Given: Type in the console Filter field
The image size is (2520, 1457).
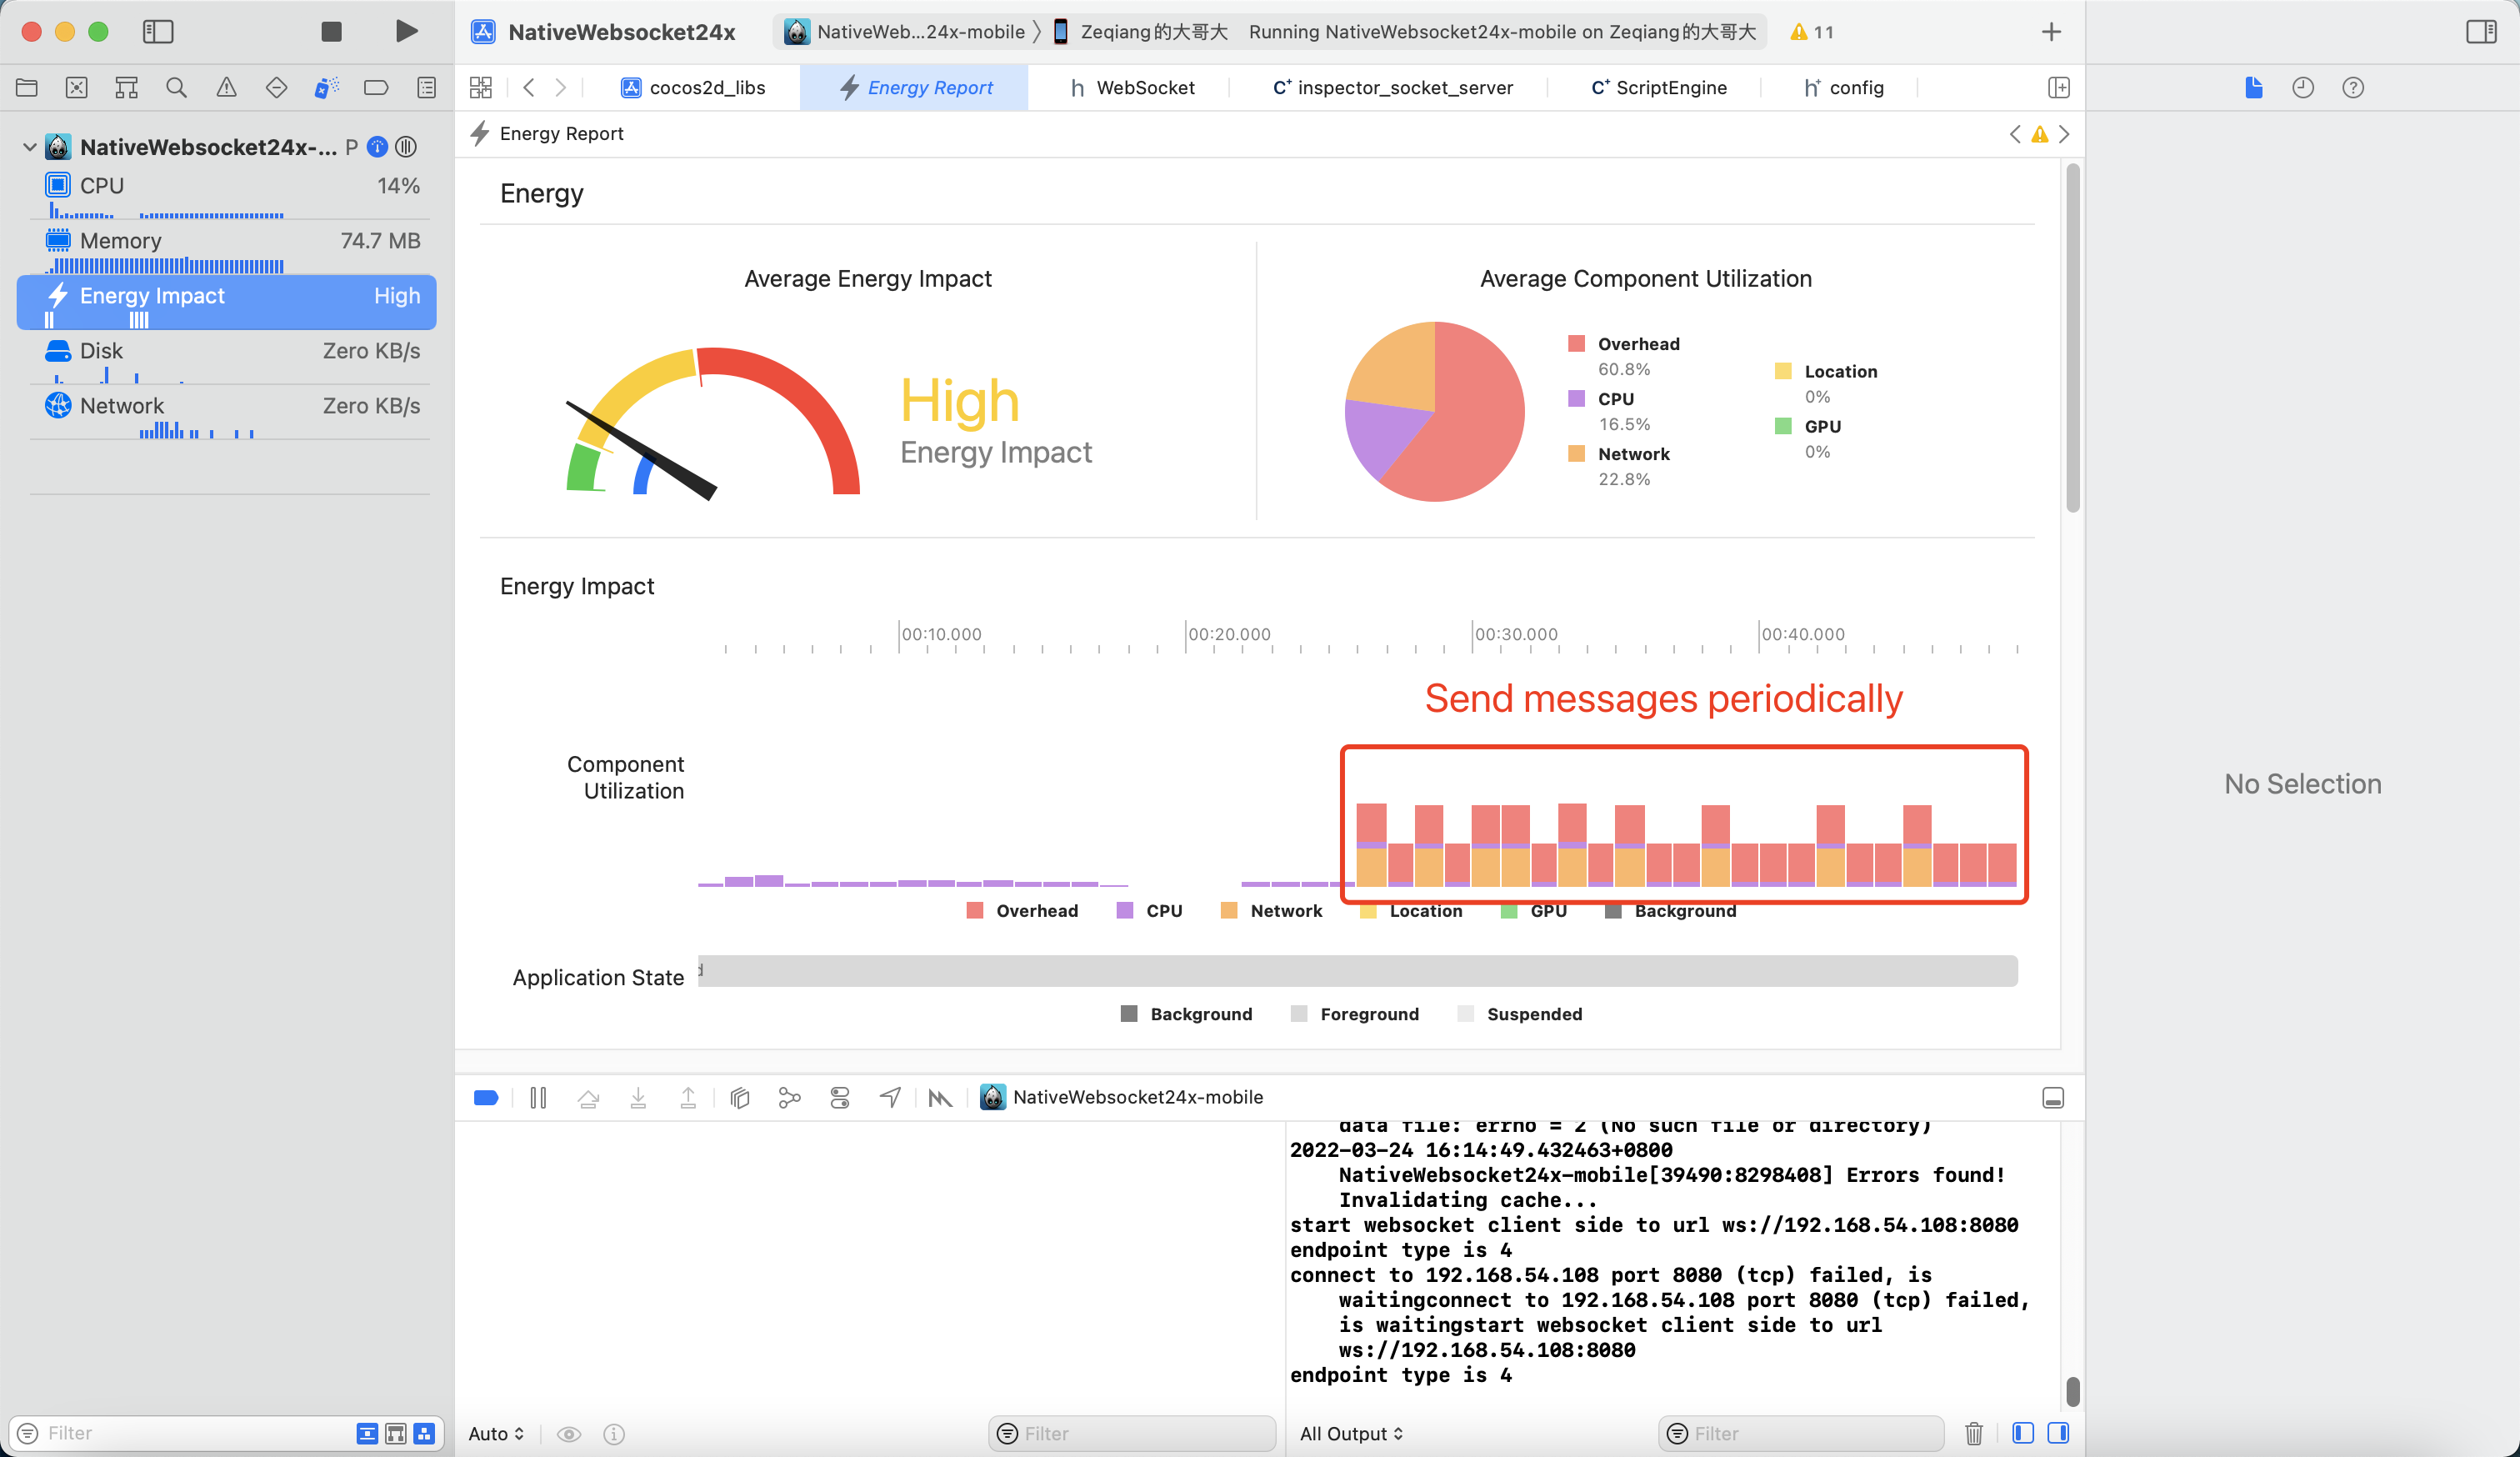Looking at the screenshot, I should click(x=1800, y=1433).
